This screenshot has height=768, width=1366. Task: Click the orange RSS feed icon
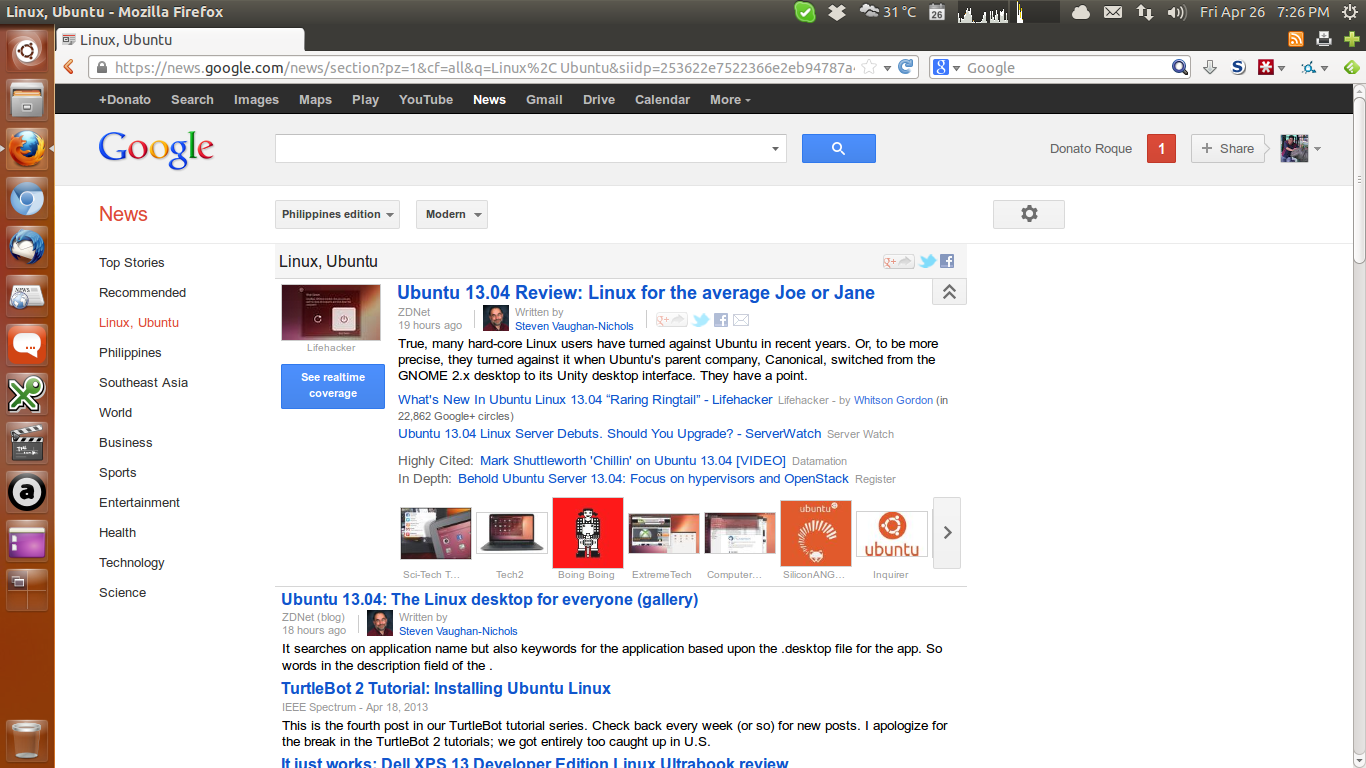coord(1296,39)
